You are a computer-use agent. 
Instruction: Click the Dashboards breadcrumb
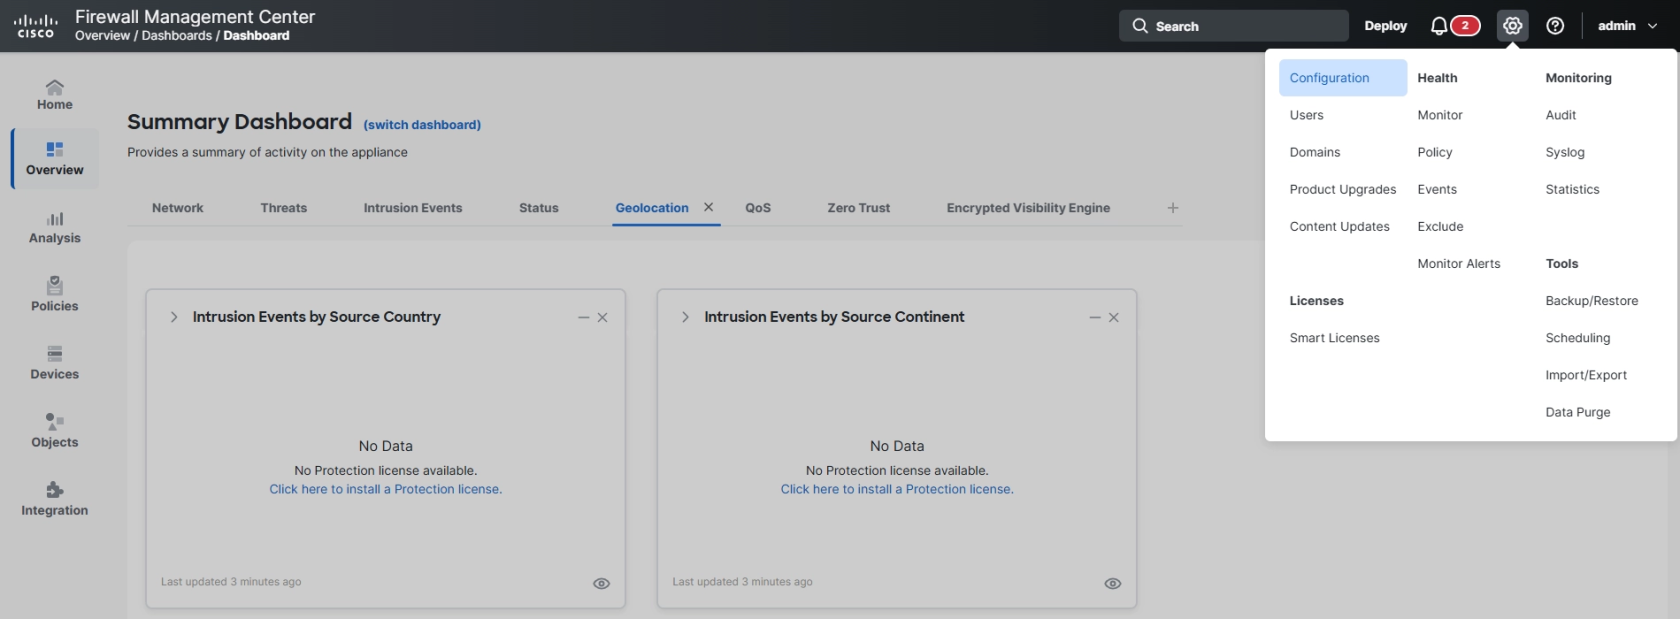177,35
